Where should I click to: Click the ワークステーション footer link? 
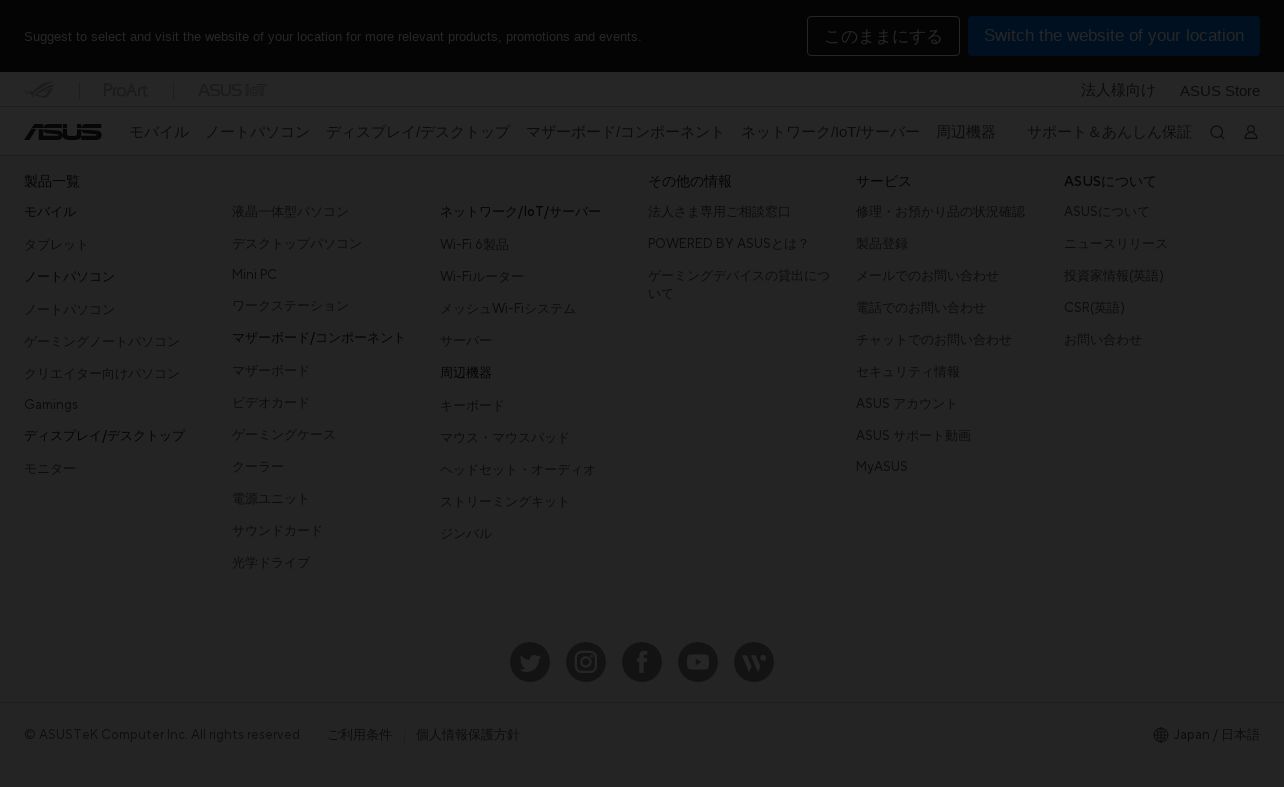290,306
